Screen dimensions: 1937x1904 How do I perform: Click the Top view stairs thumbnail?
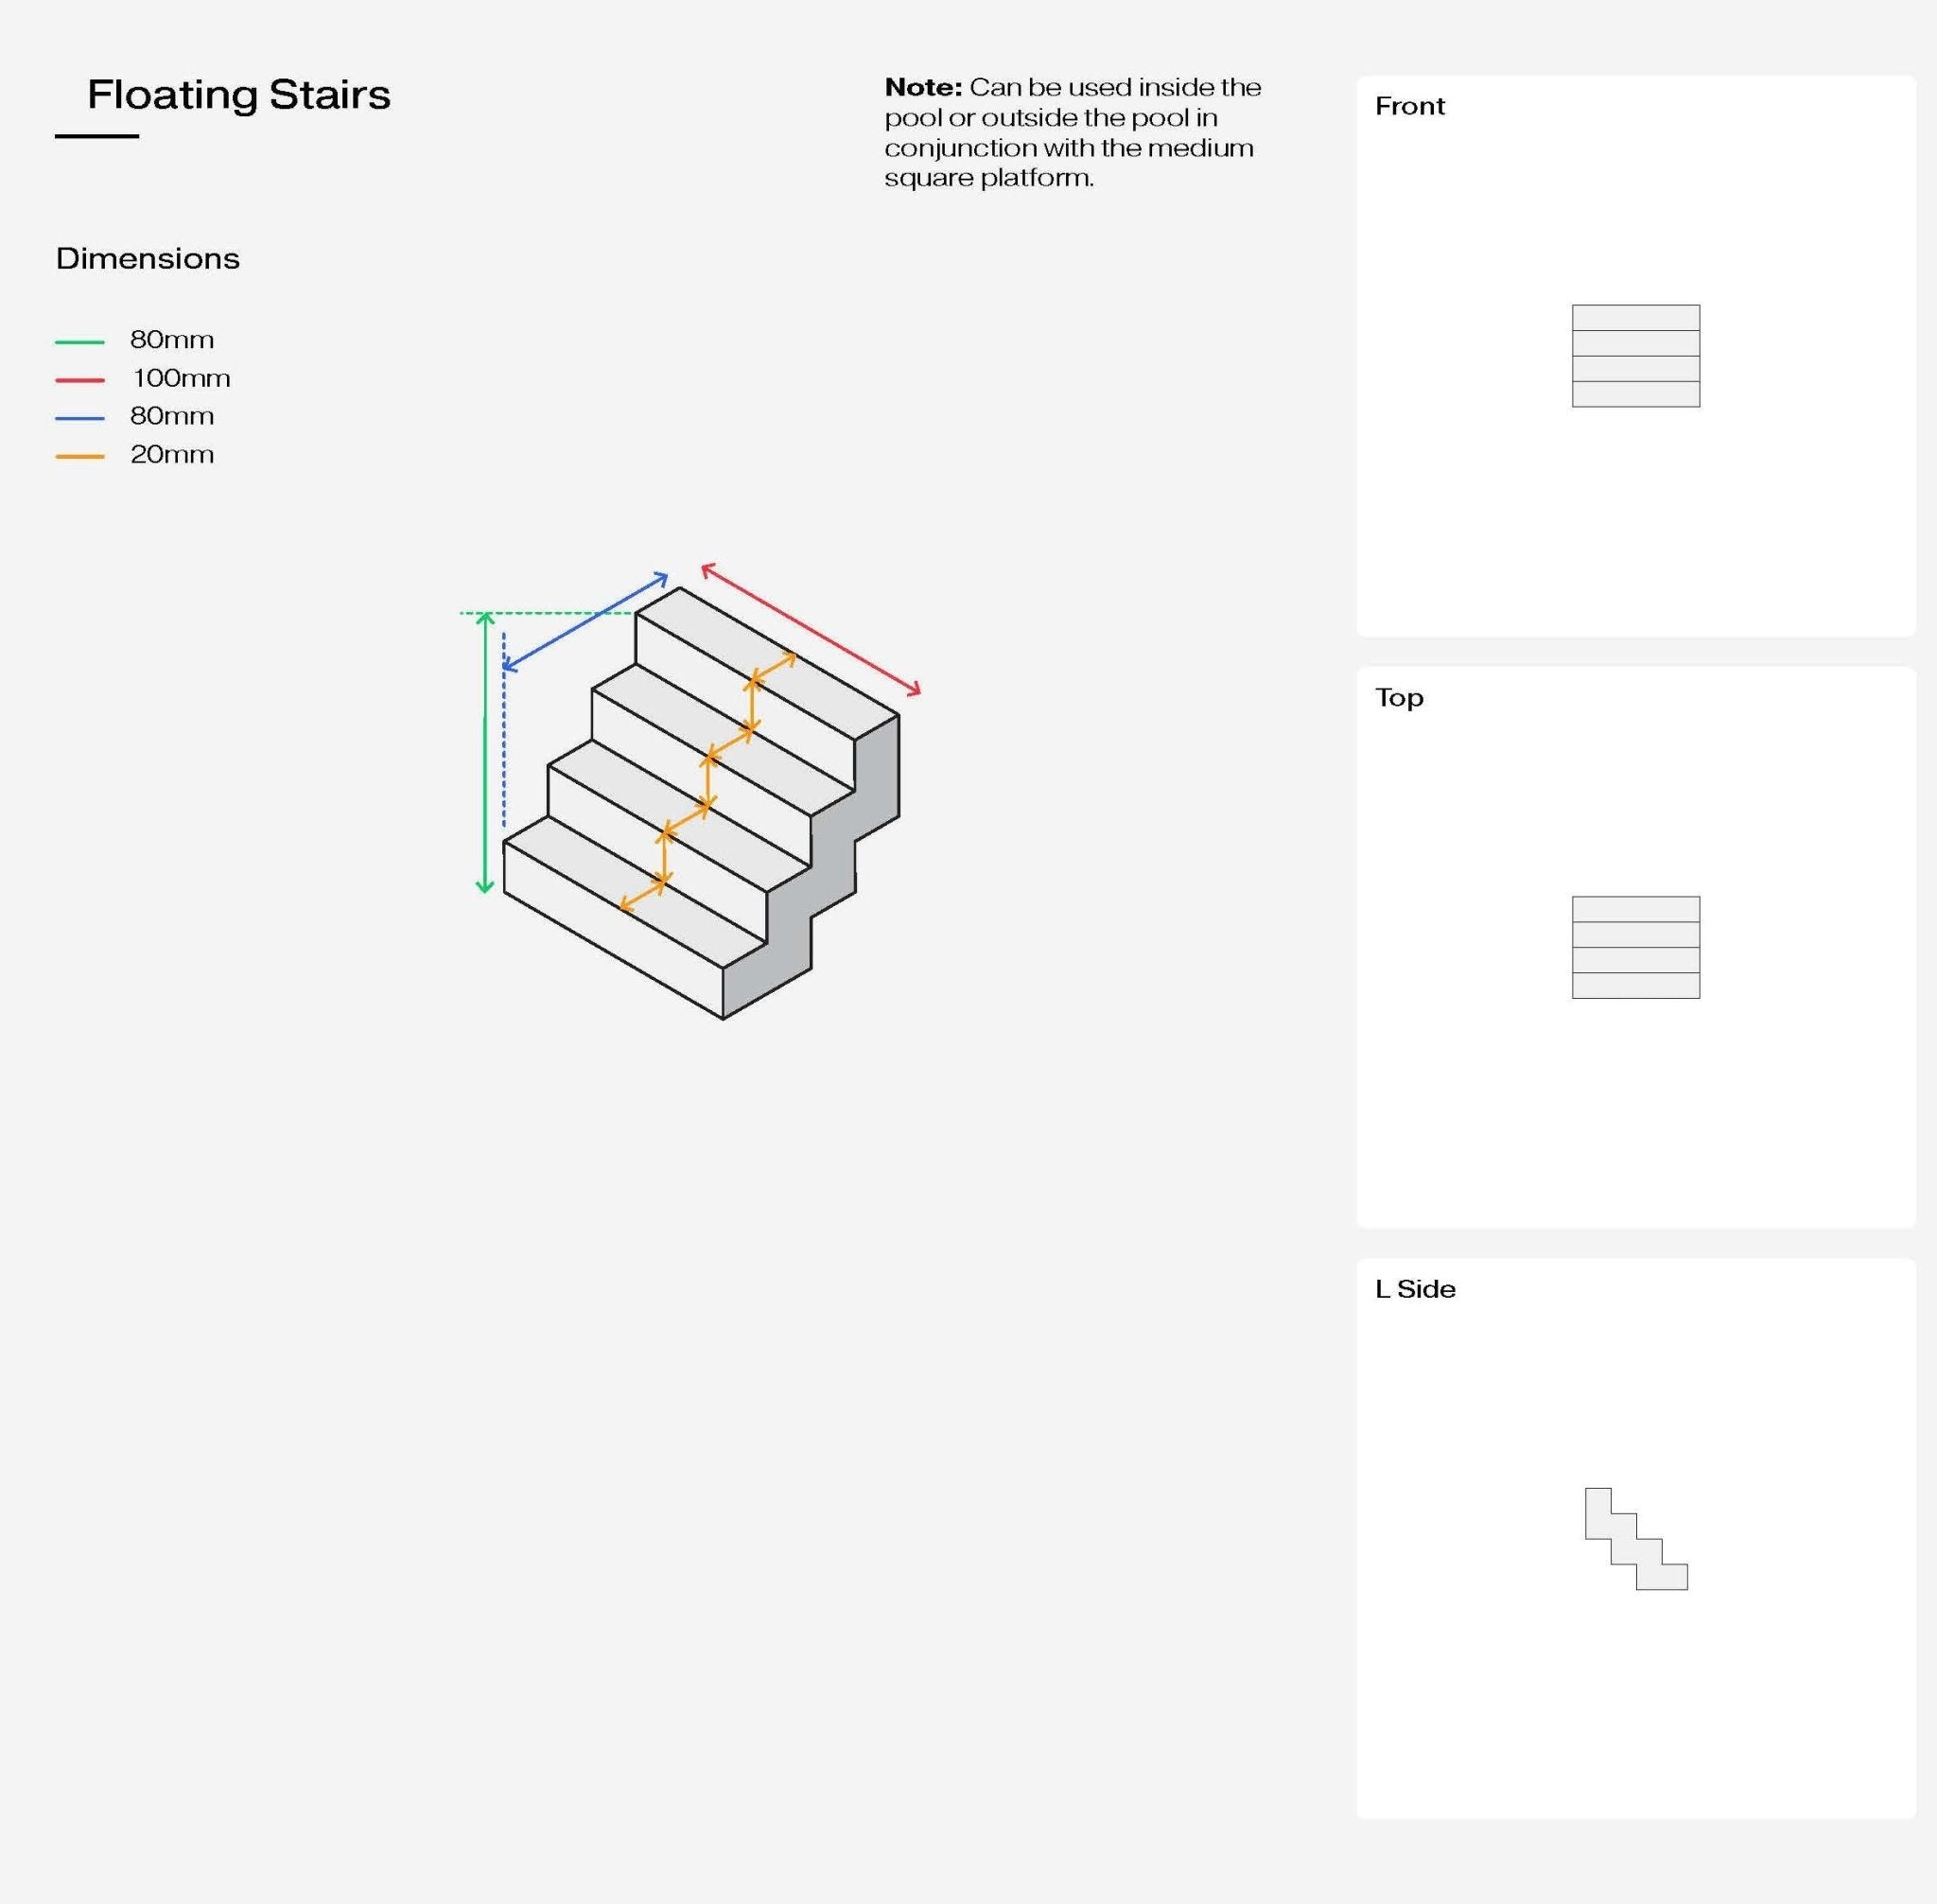(1635, 947)
